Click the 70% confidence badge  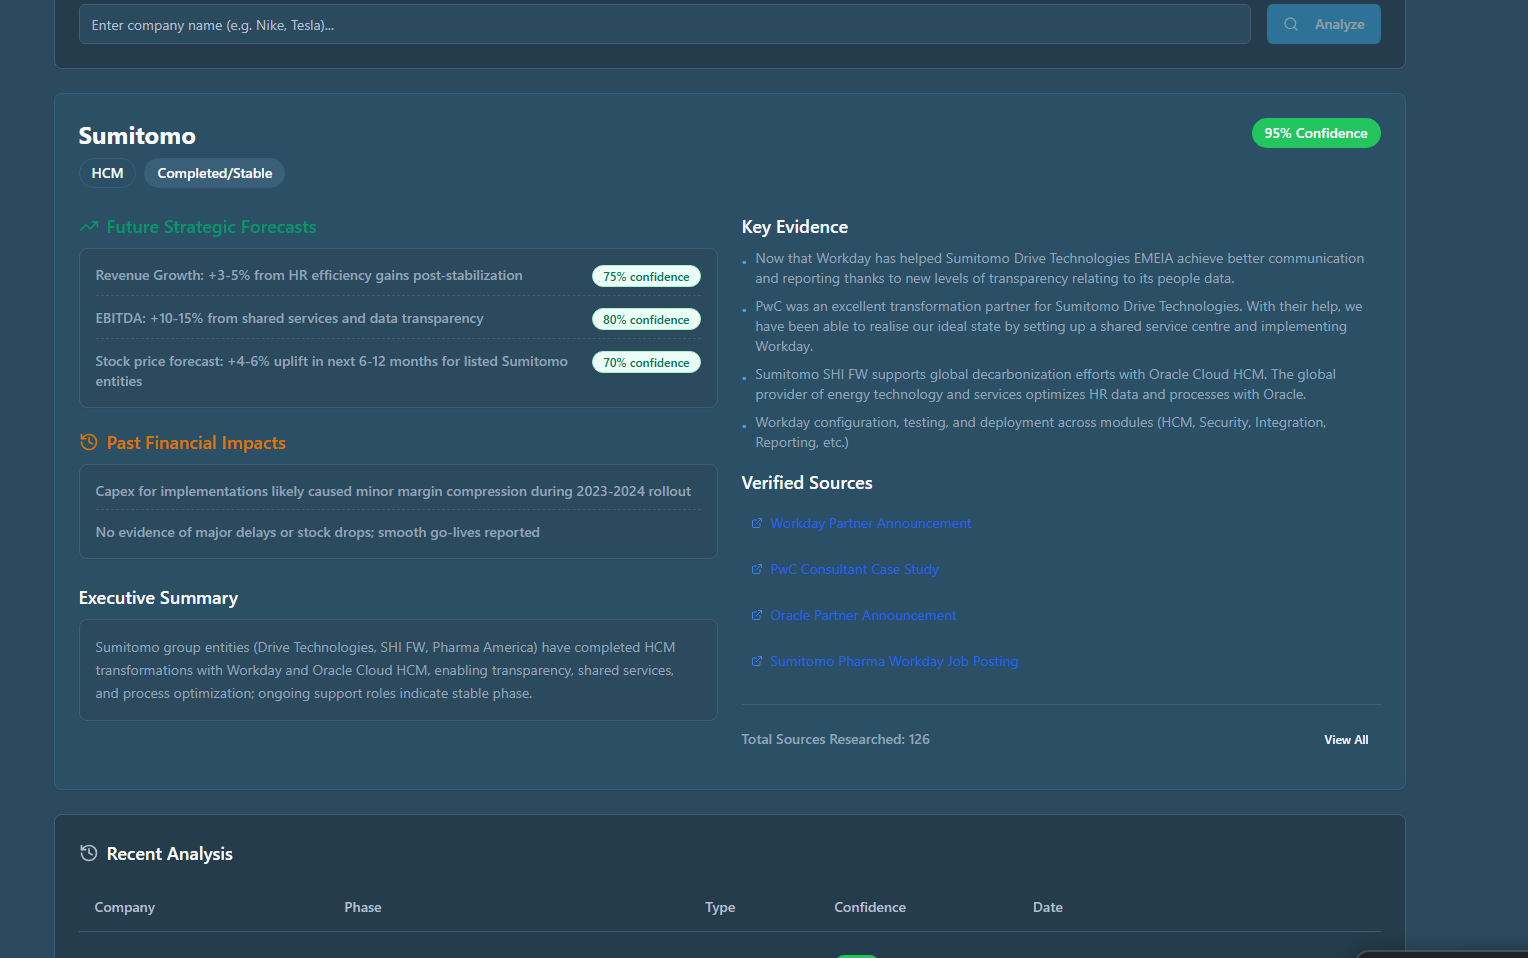[x=646, y=363]
